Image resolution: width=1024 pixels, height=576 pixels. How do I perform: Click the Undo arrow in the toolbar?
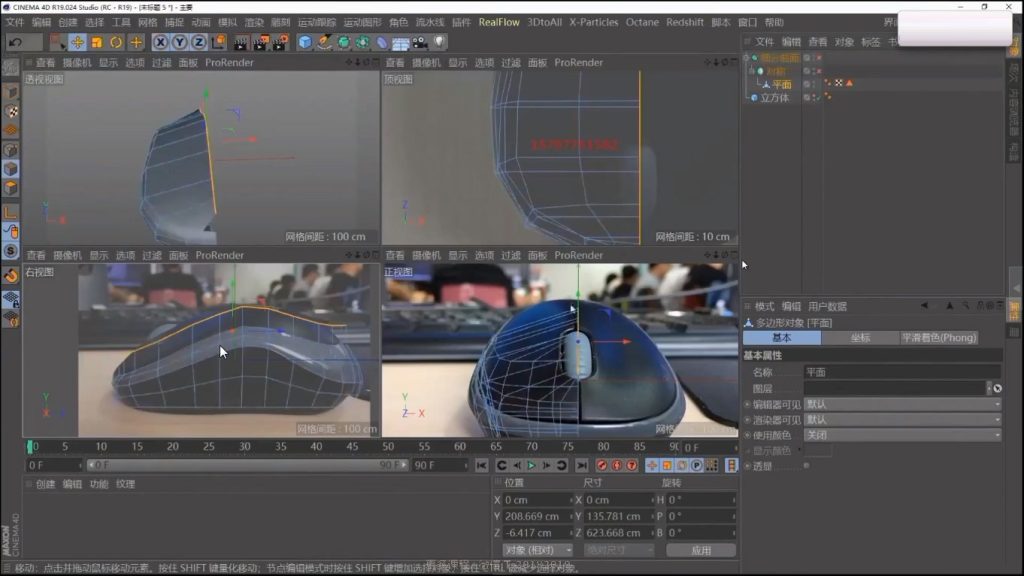[16, 42]
